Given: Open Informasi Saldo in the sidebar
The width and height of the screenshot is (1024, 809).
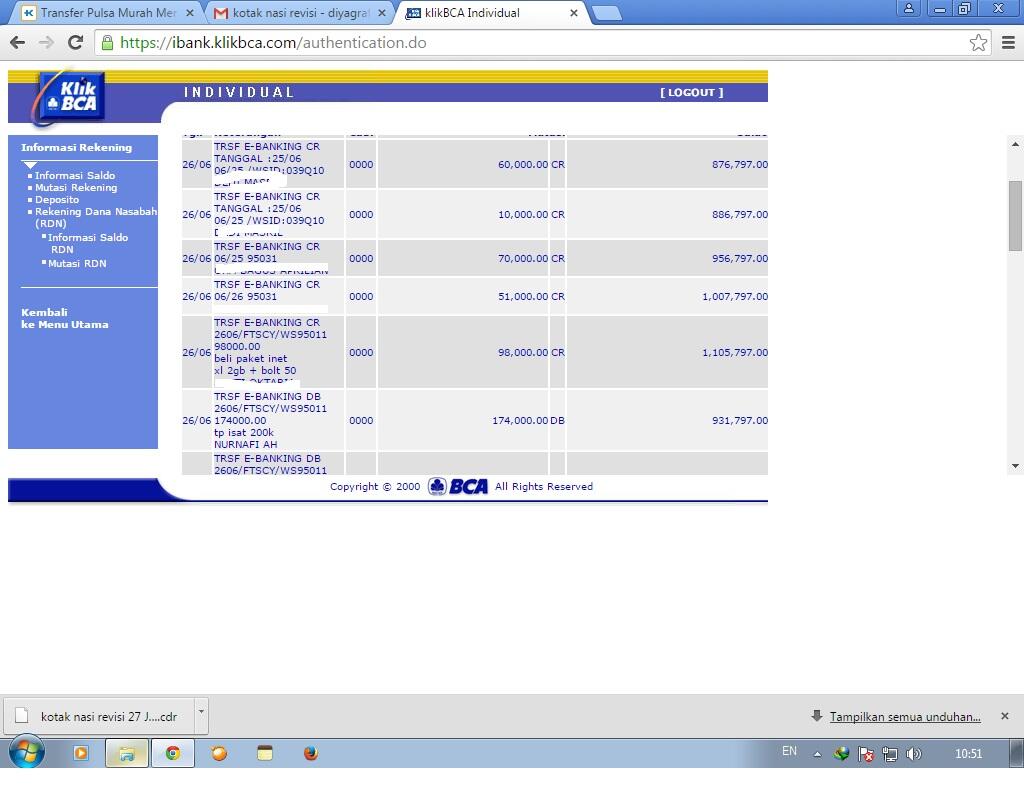Looking at the screenshot, I should [74, 175].
